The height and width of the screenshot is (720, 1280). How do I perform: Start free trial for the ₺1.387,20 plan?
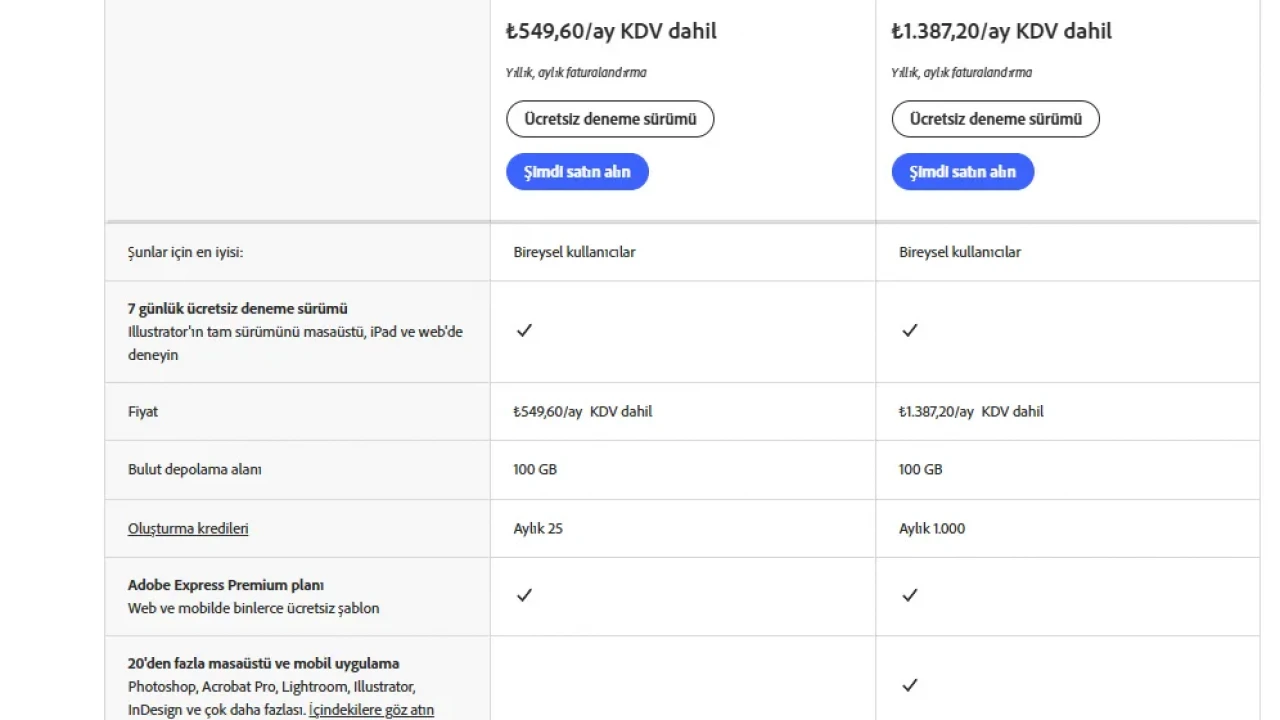995,119
